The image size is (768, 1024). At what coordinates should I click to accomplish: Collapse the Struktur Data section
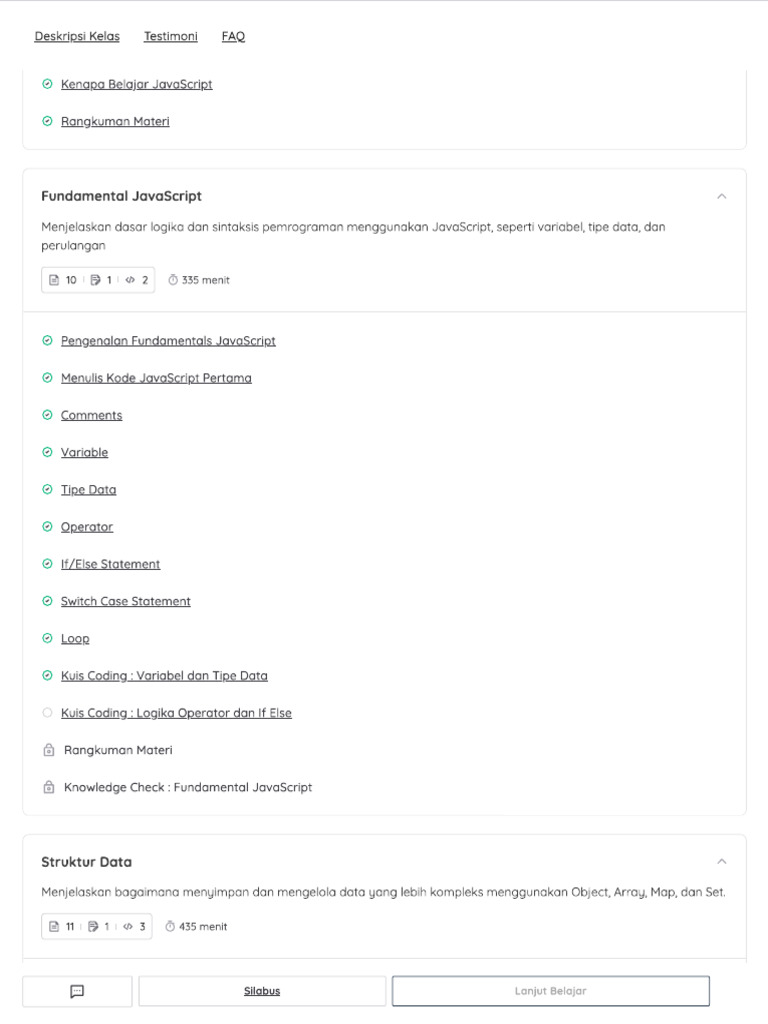click(x=722, y=861)
